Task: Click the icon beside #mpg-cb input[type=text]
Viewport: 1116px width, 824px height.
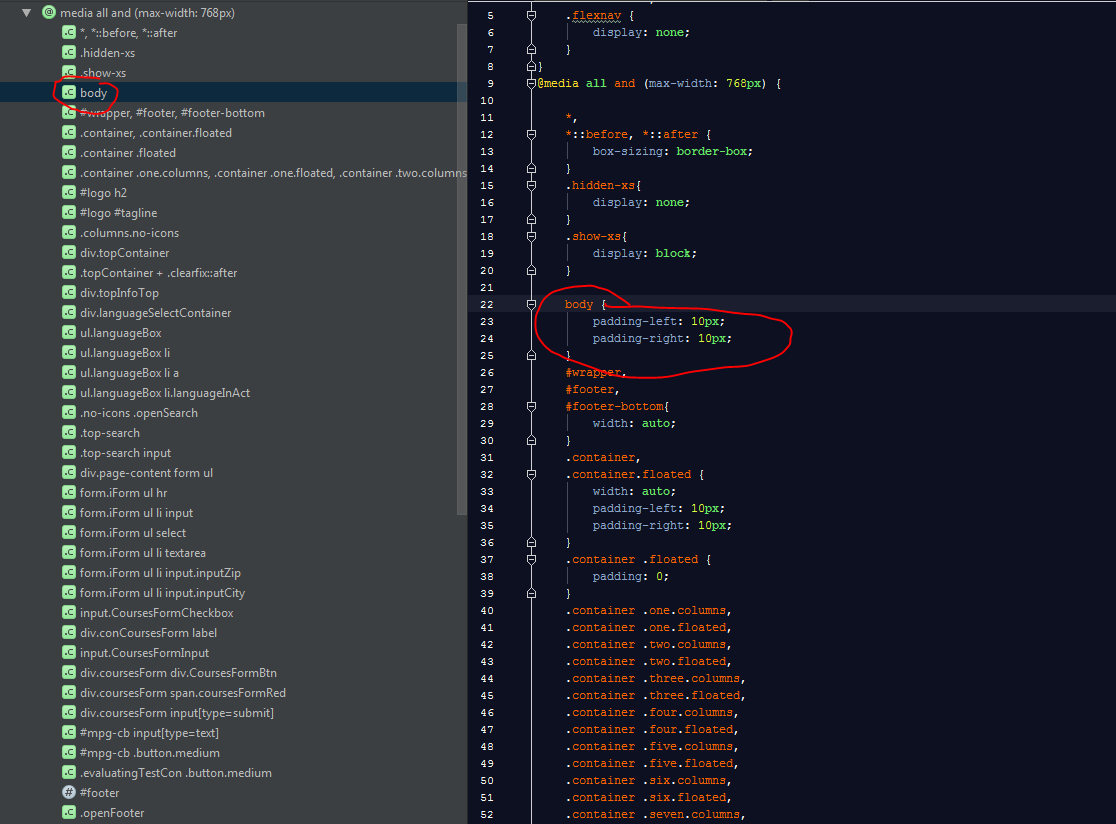Action: 69,732
